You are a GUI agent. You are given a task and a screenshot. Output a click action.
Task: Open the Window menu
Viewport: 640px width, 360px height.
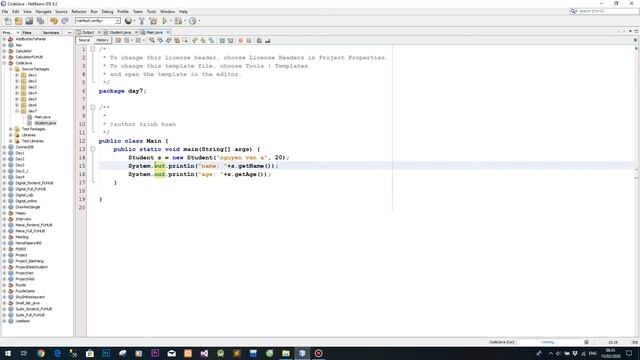[x=167, y=11]
